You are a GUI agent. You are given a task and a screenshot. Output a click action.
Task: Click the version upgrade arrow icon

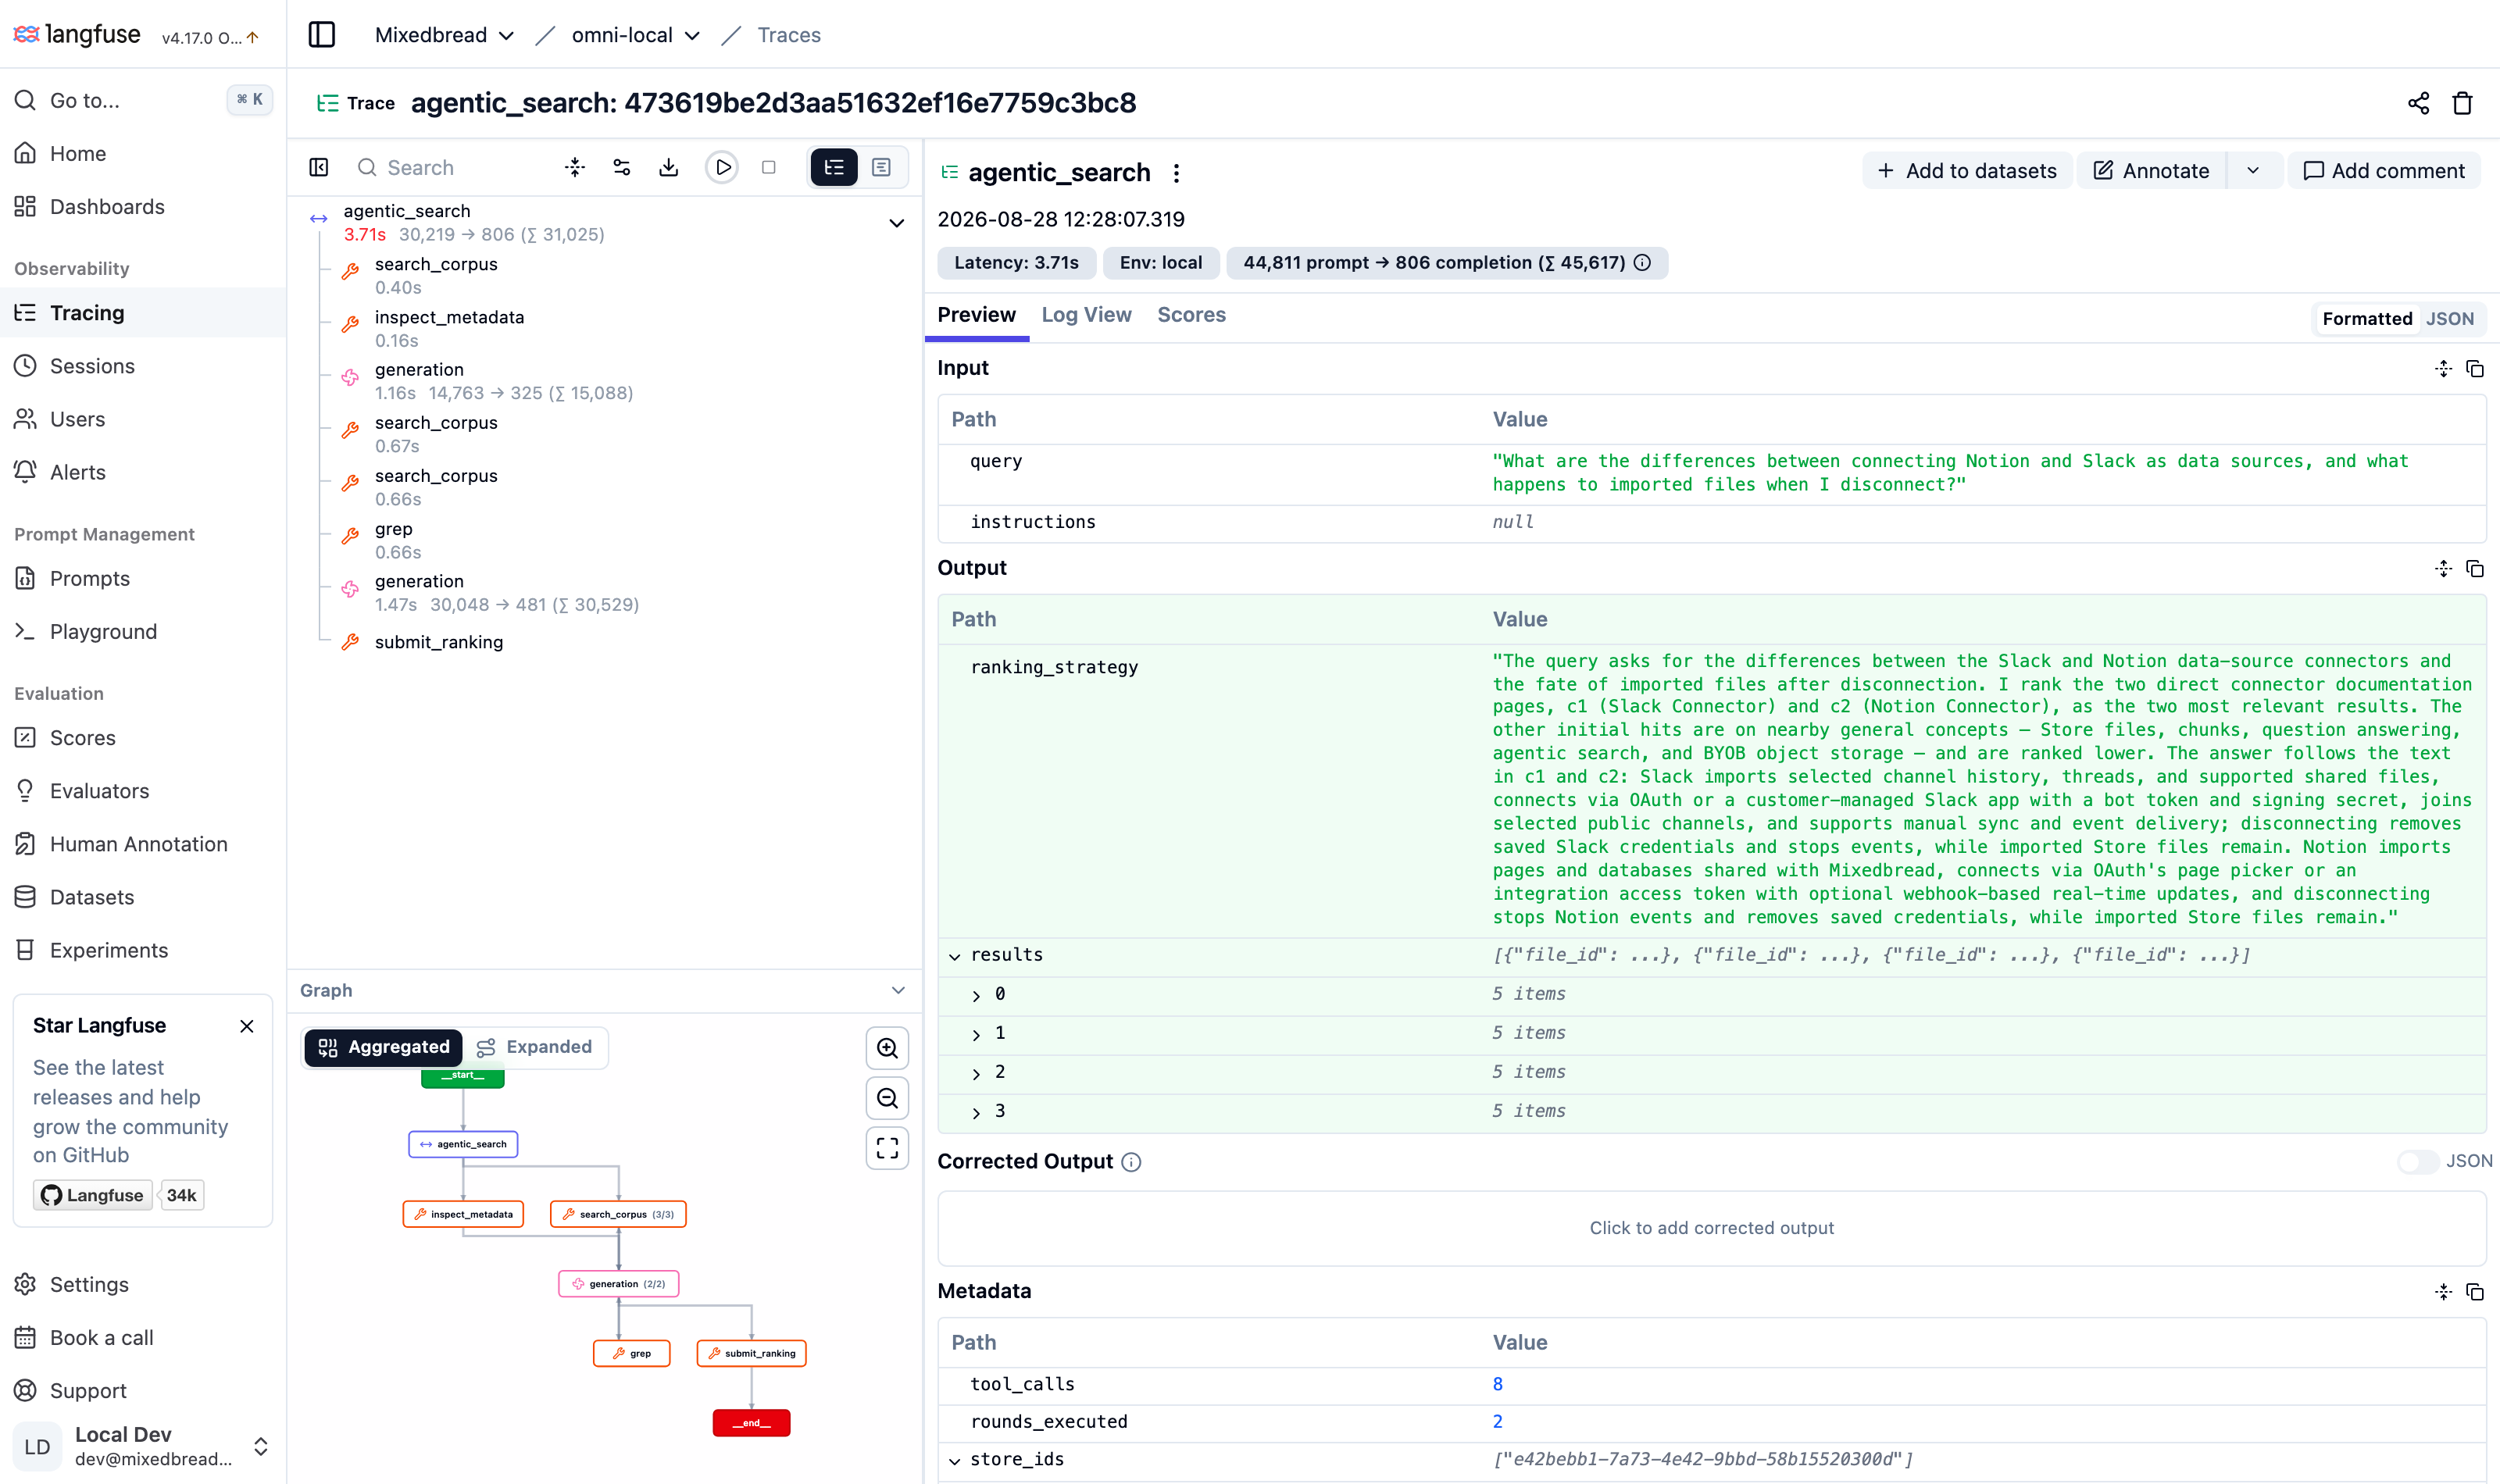click(253, 38)
